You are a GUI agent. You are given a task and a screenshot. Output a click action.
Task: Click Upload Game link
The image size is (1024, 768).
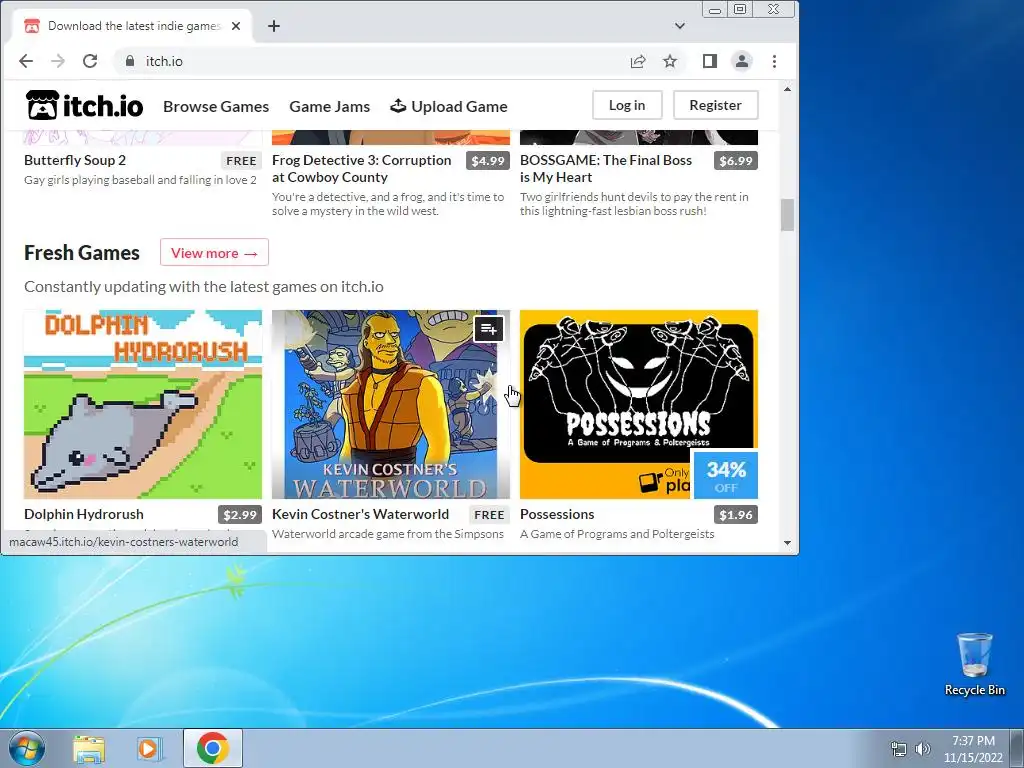tap(449, 106)
